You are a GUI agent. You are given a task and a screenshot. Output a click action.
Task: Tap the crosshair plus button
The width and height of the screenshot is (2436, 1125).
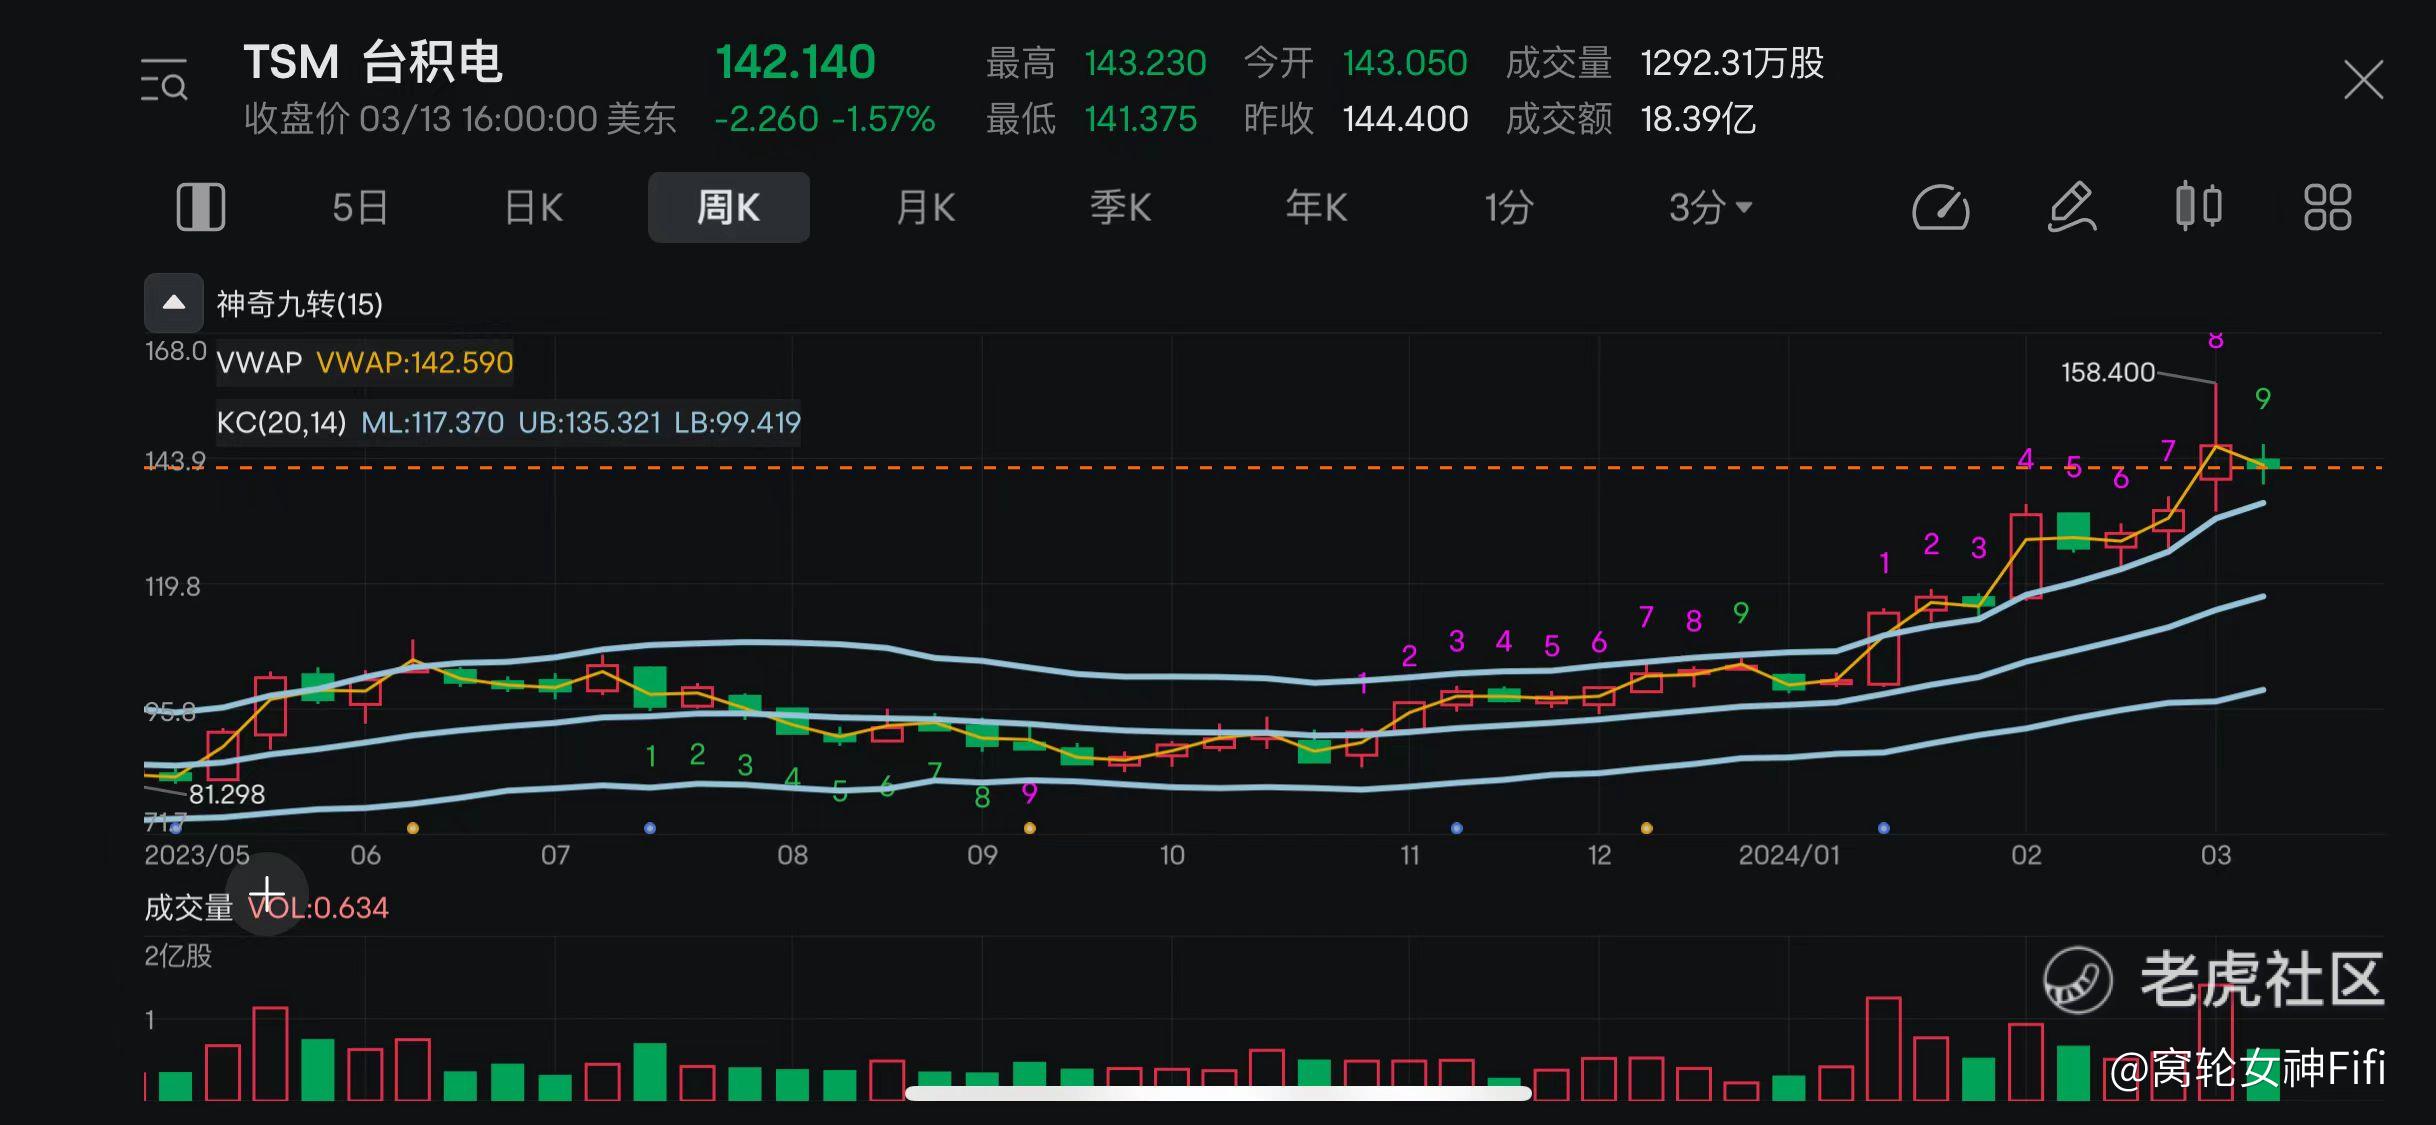tap(266, 894)
